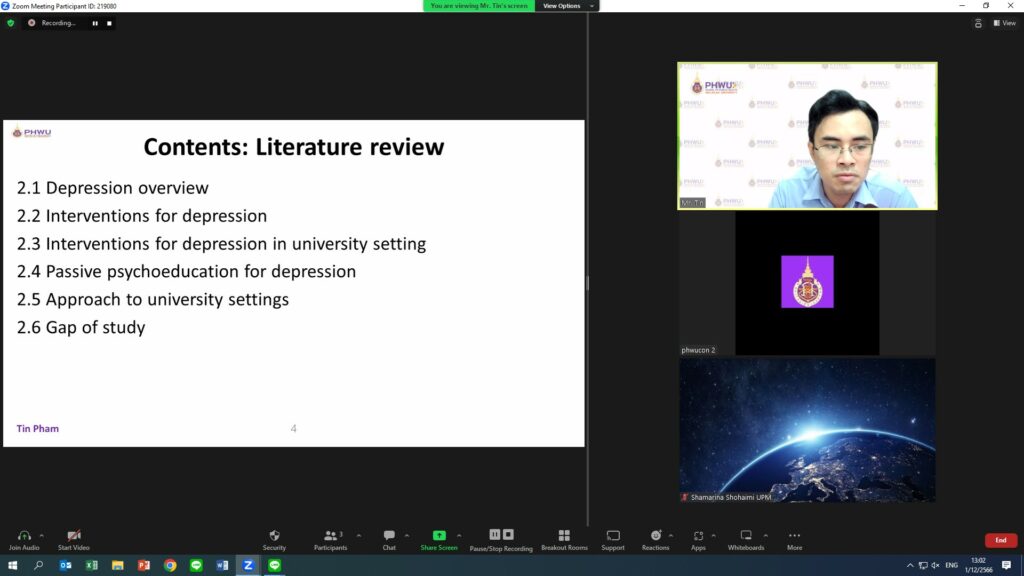Click the green screen-viewing banner
Screen dimensions: 1024x576
click(479, 6)
